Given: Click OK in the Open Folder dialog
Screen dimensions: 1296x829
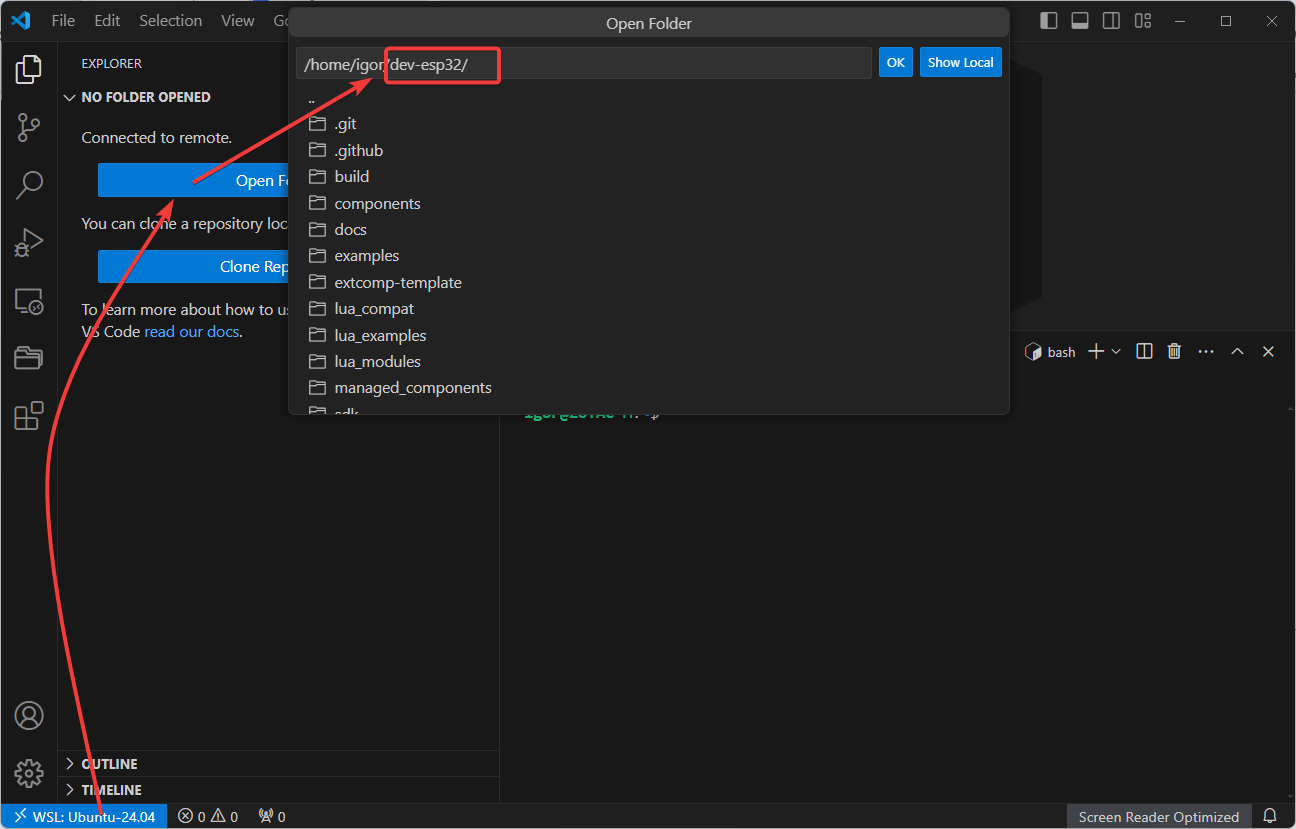Looking at the screenshot, I should point(895,62).
